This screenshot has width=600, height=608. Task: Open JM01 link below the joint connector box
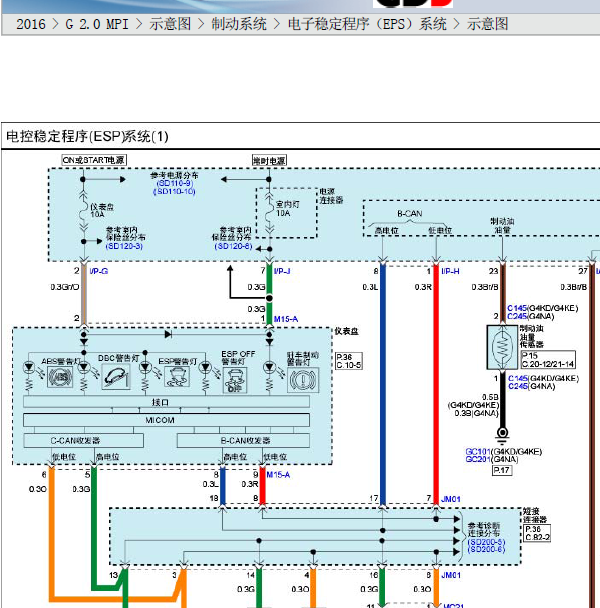point(451,575)
